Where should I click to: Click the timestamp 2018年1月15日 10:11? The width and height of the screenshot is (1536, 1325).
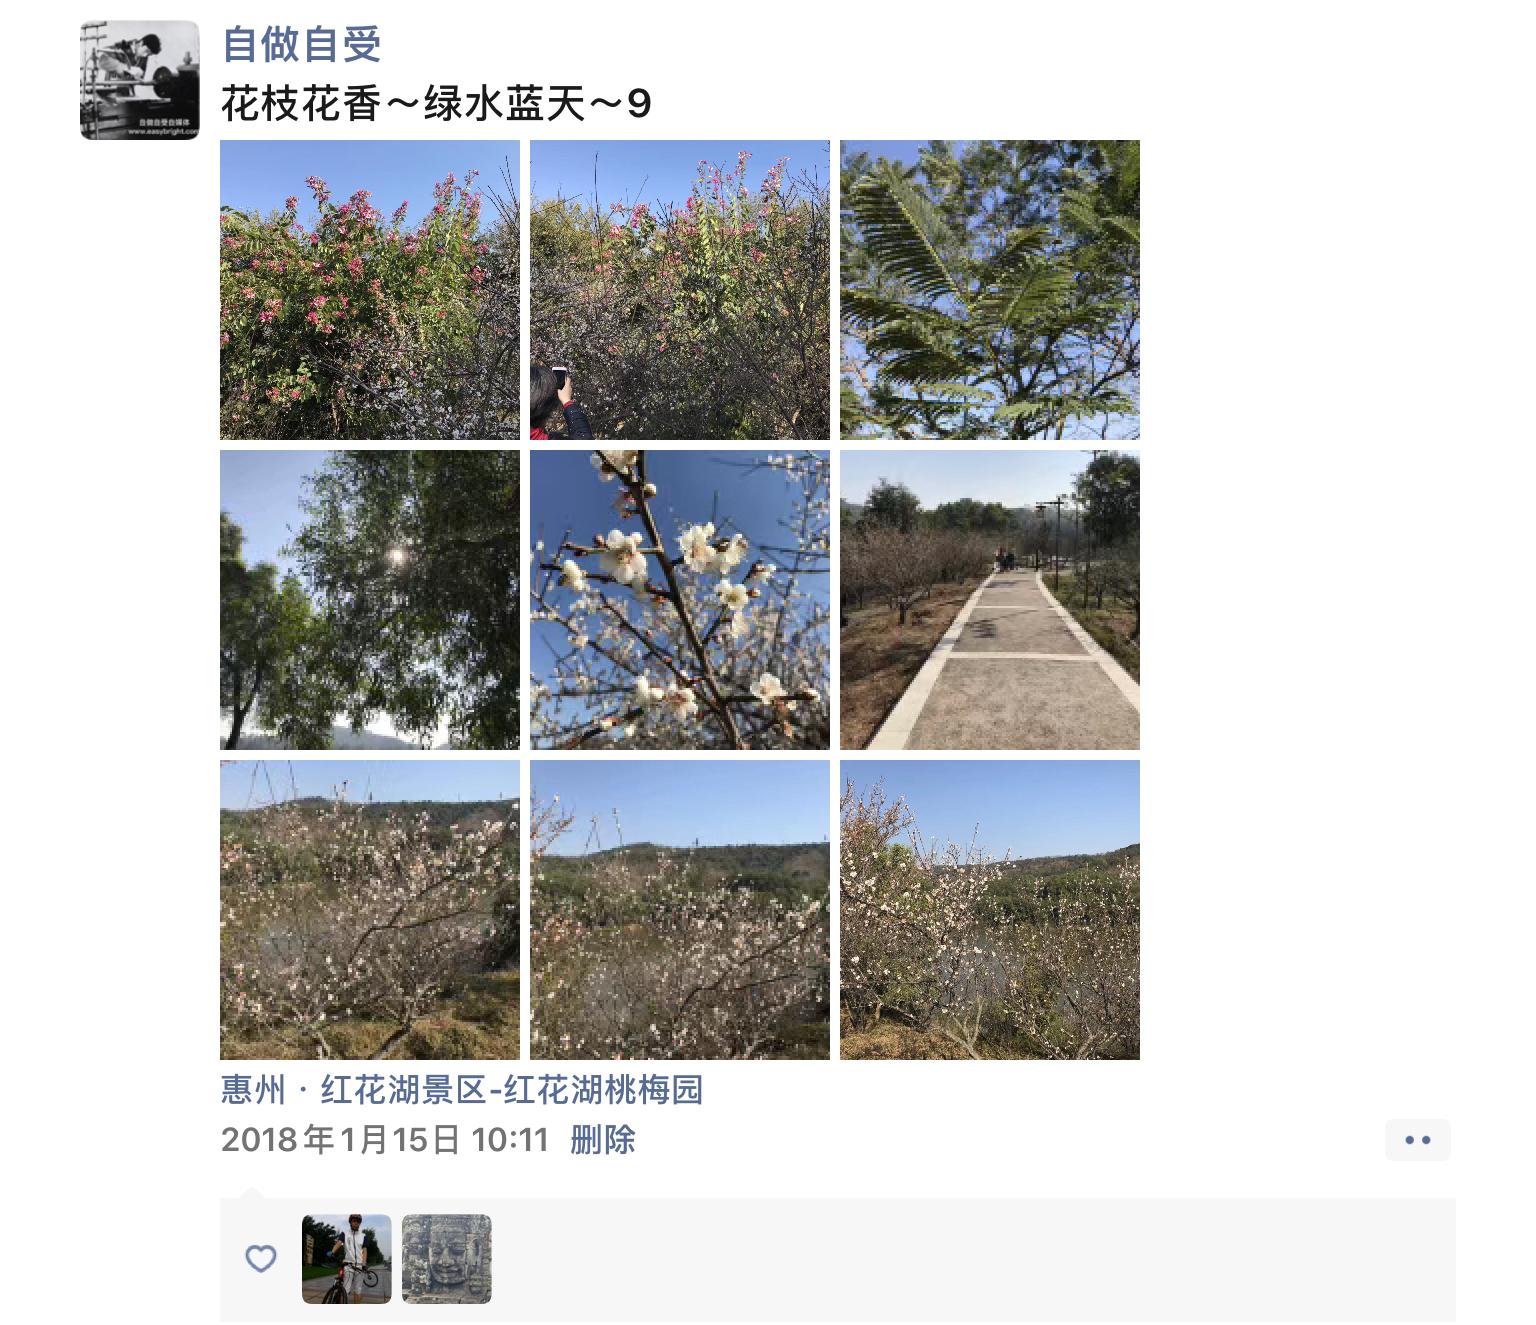click(x=385, y=1140)
